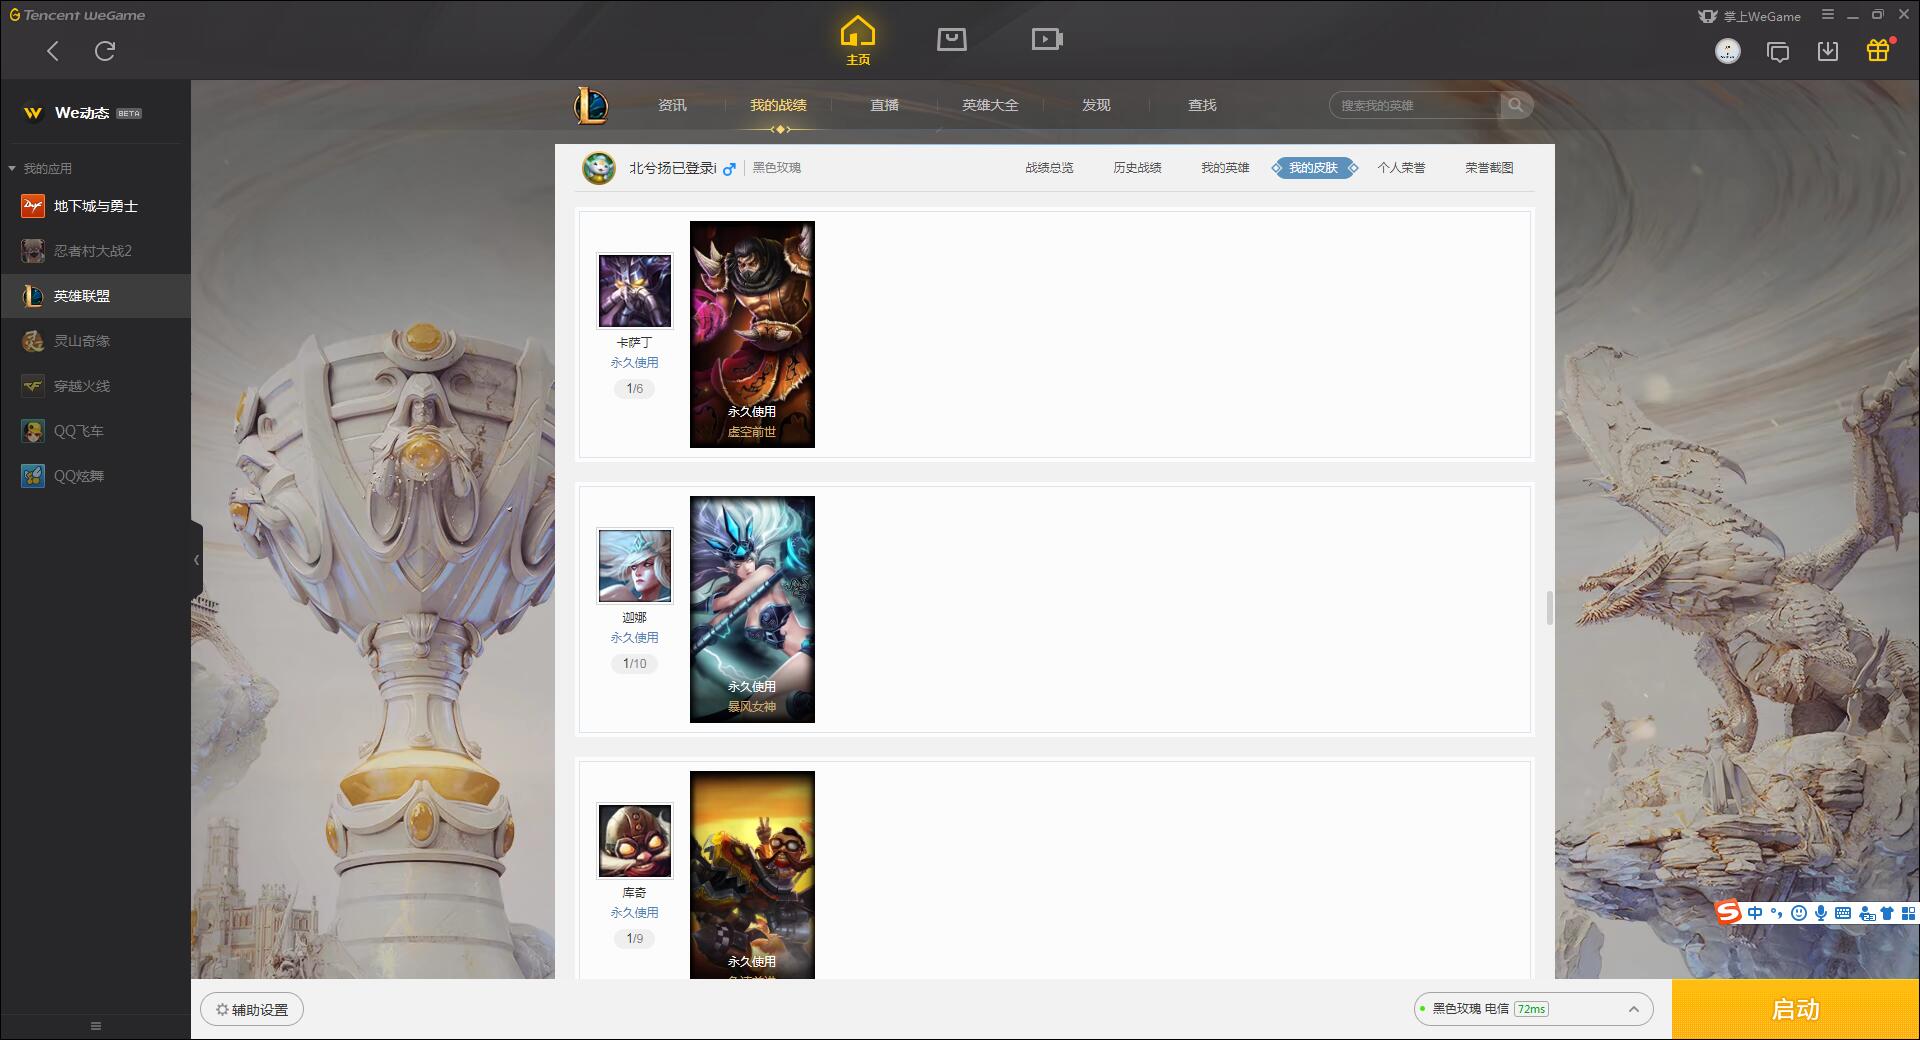Click the 1/10 skin count badge

tap(635, 663)
